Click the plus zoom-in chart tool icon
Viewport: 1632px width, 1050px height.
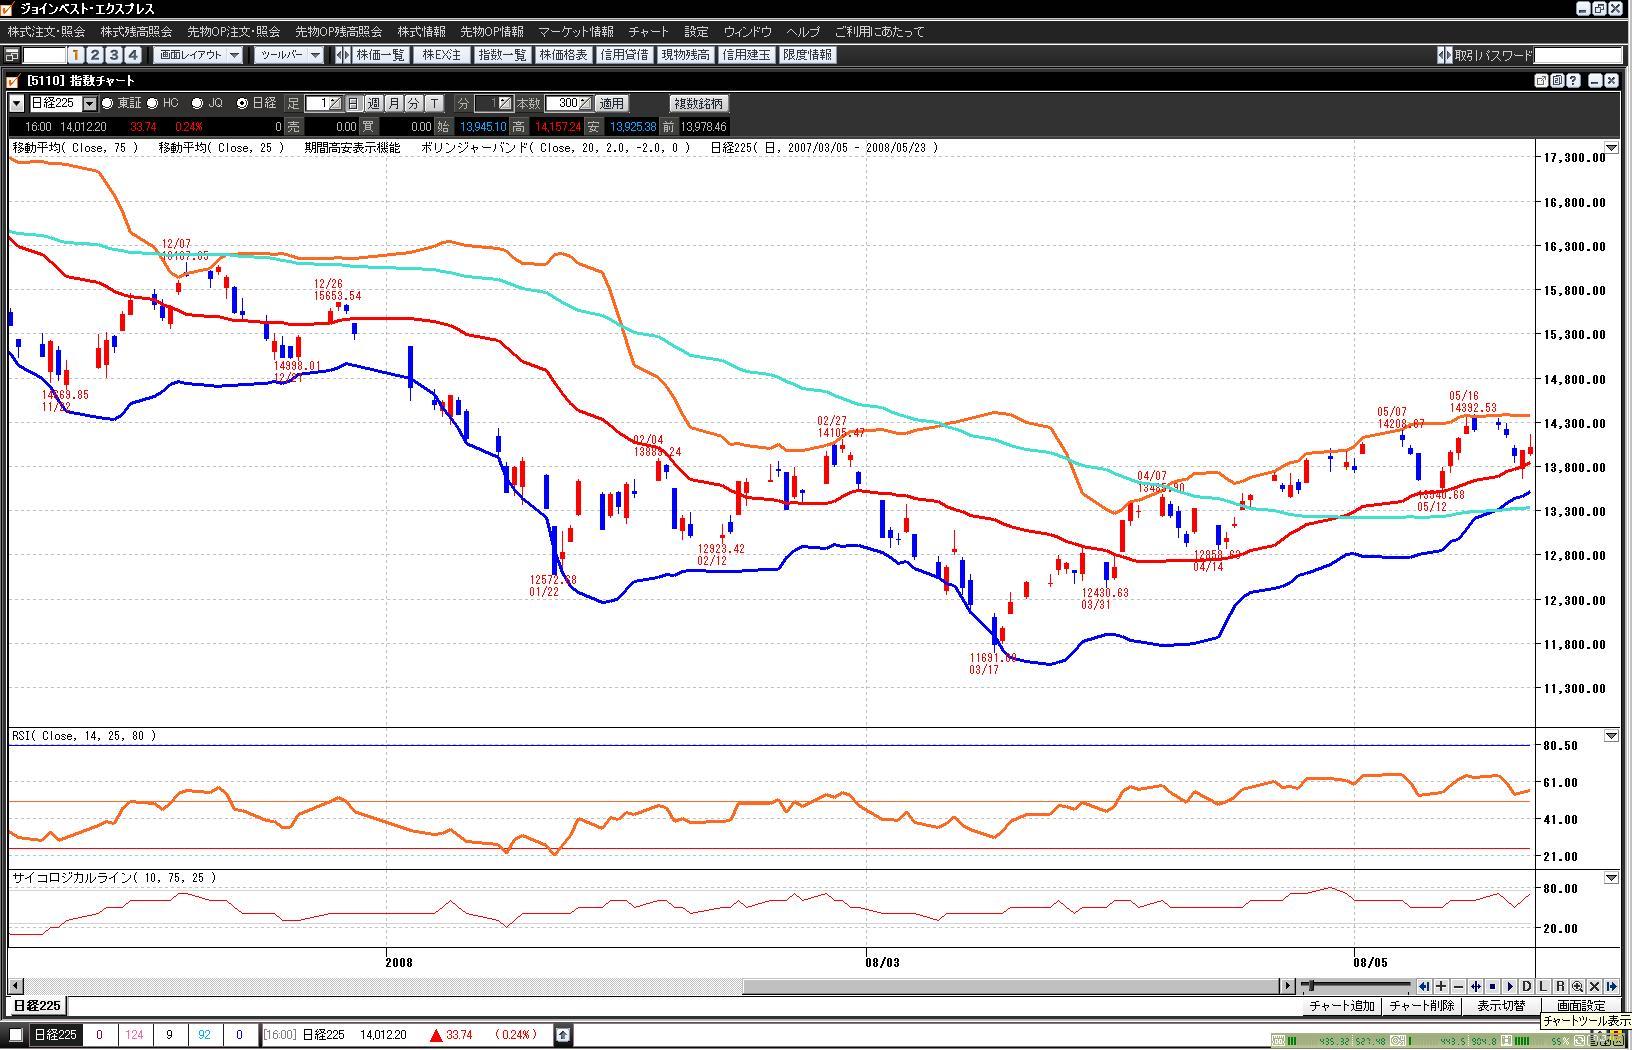(x=1441, y=986)
